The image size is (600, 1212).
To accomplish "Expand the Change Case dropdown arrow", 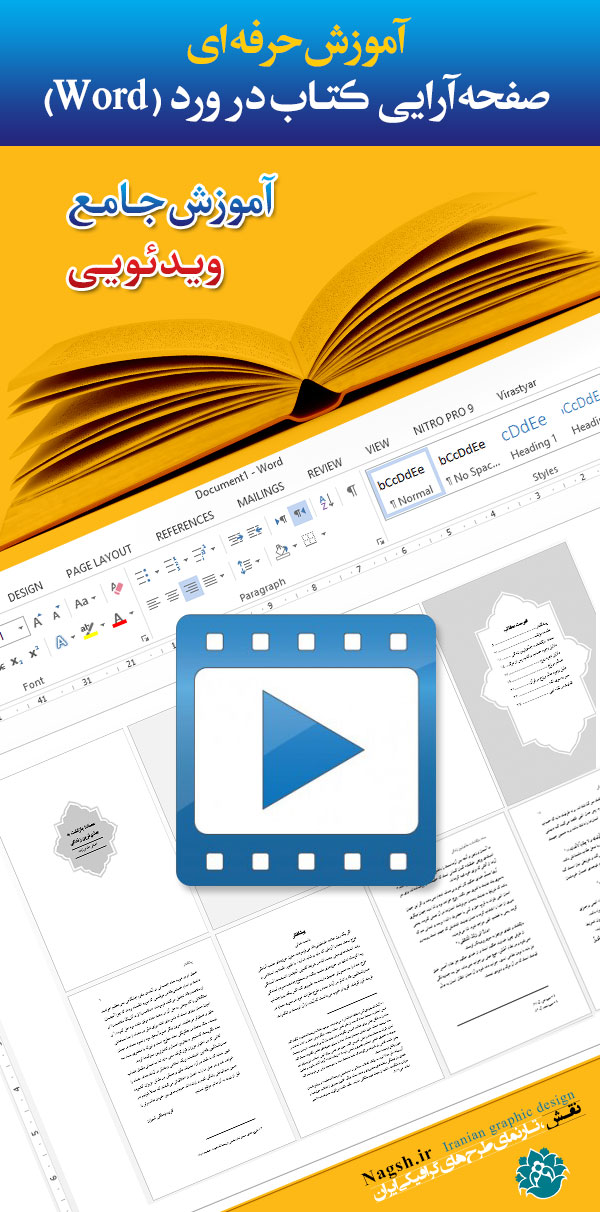I will point(94,598).
